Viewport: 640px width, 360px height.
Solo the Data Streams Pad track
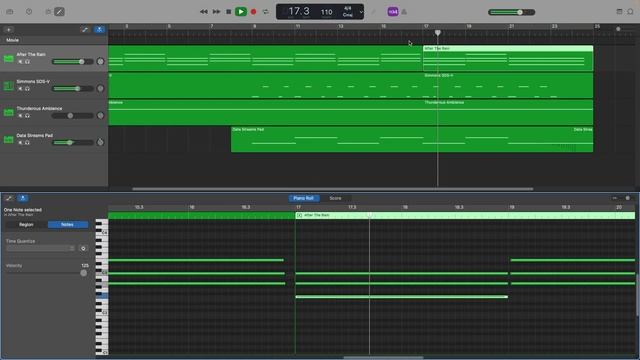click(27, 142)
